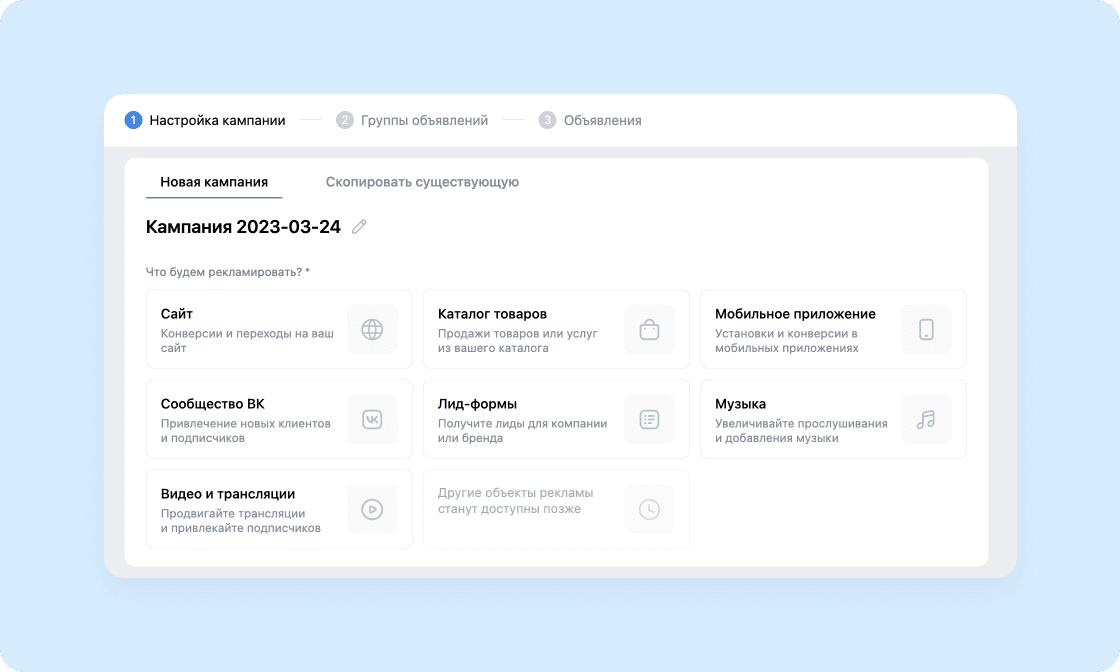Click the step 1 Настройка кампании badge
Viewport: 1120px width, 672px height.
pos(133,119)
